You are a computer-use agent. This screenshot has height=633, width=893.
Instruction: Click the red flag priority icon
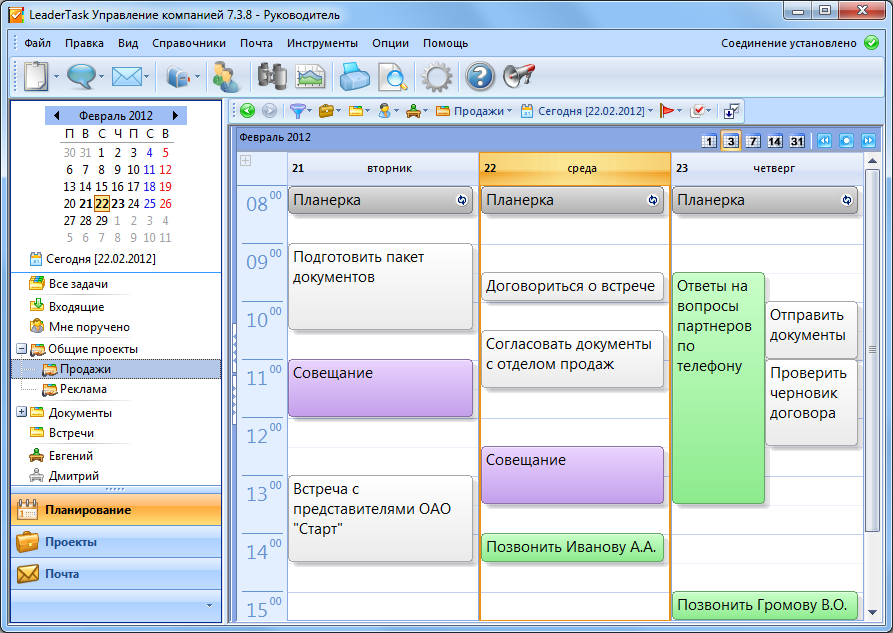point(666,111)
